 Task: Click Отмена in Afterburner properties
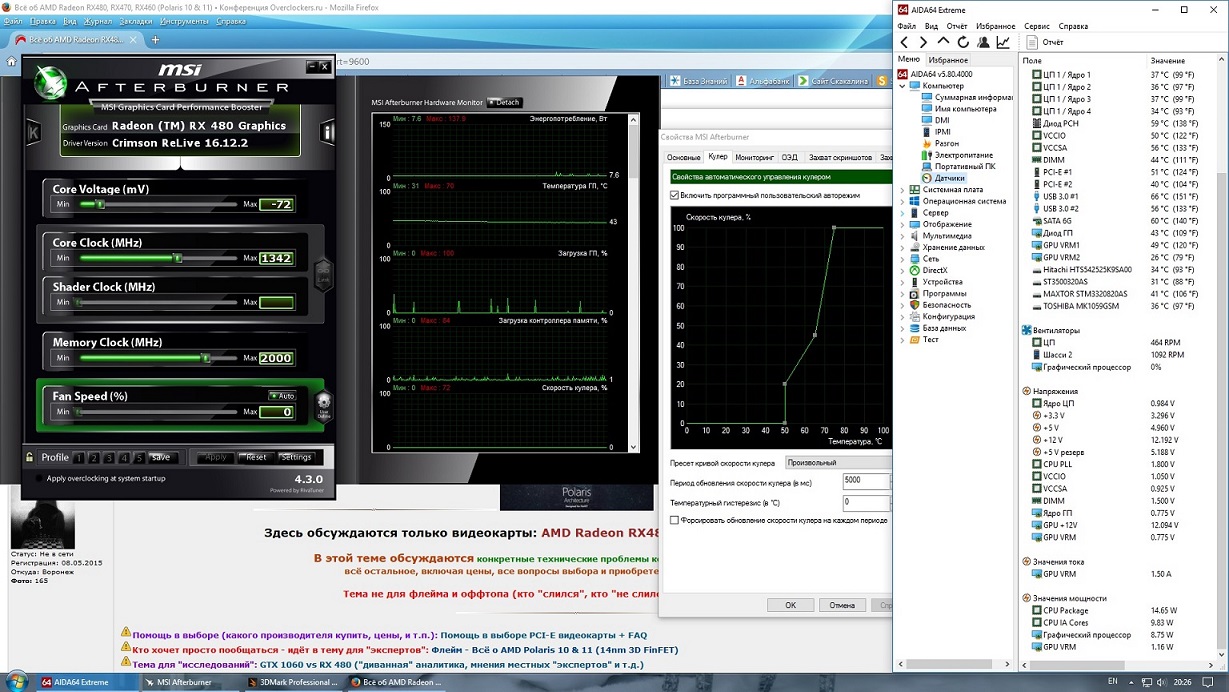(x=842, y=605)
